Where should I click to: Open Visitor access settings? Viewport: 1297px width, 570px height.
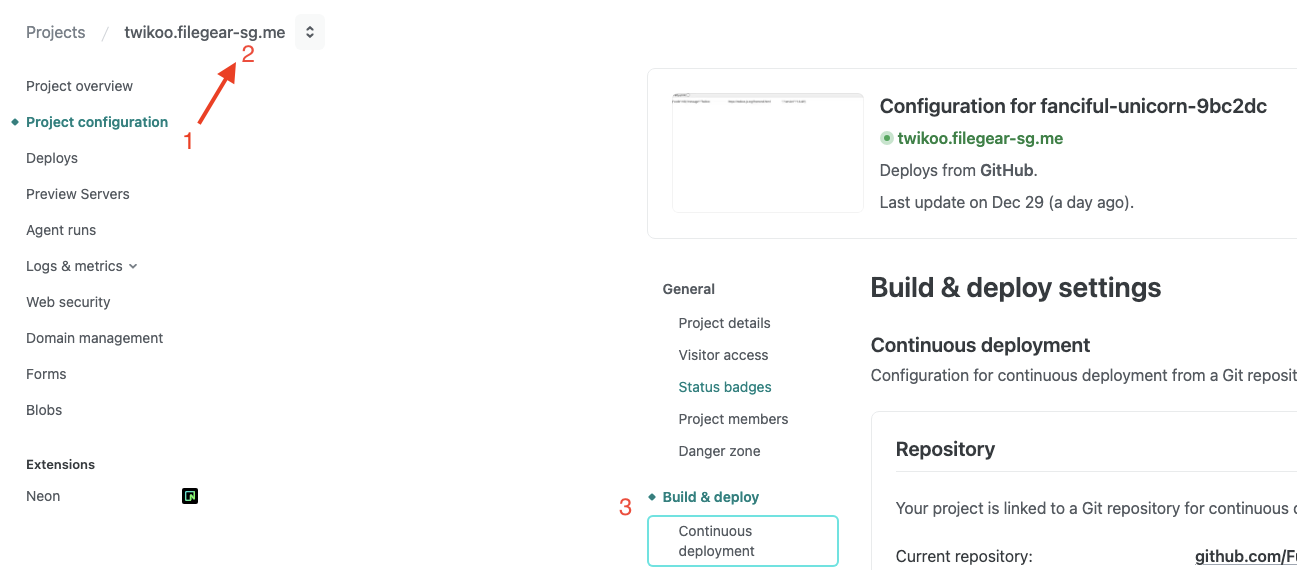(723, 355)
